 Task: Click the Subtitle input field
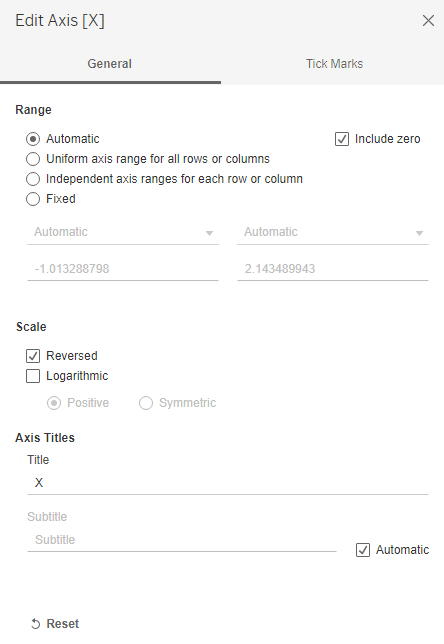[x=182, y=540]
